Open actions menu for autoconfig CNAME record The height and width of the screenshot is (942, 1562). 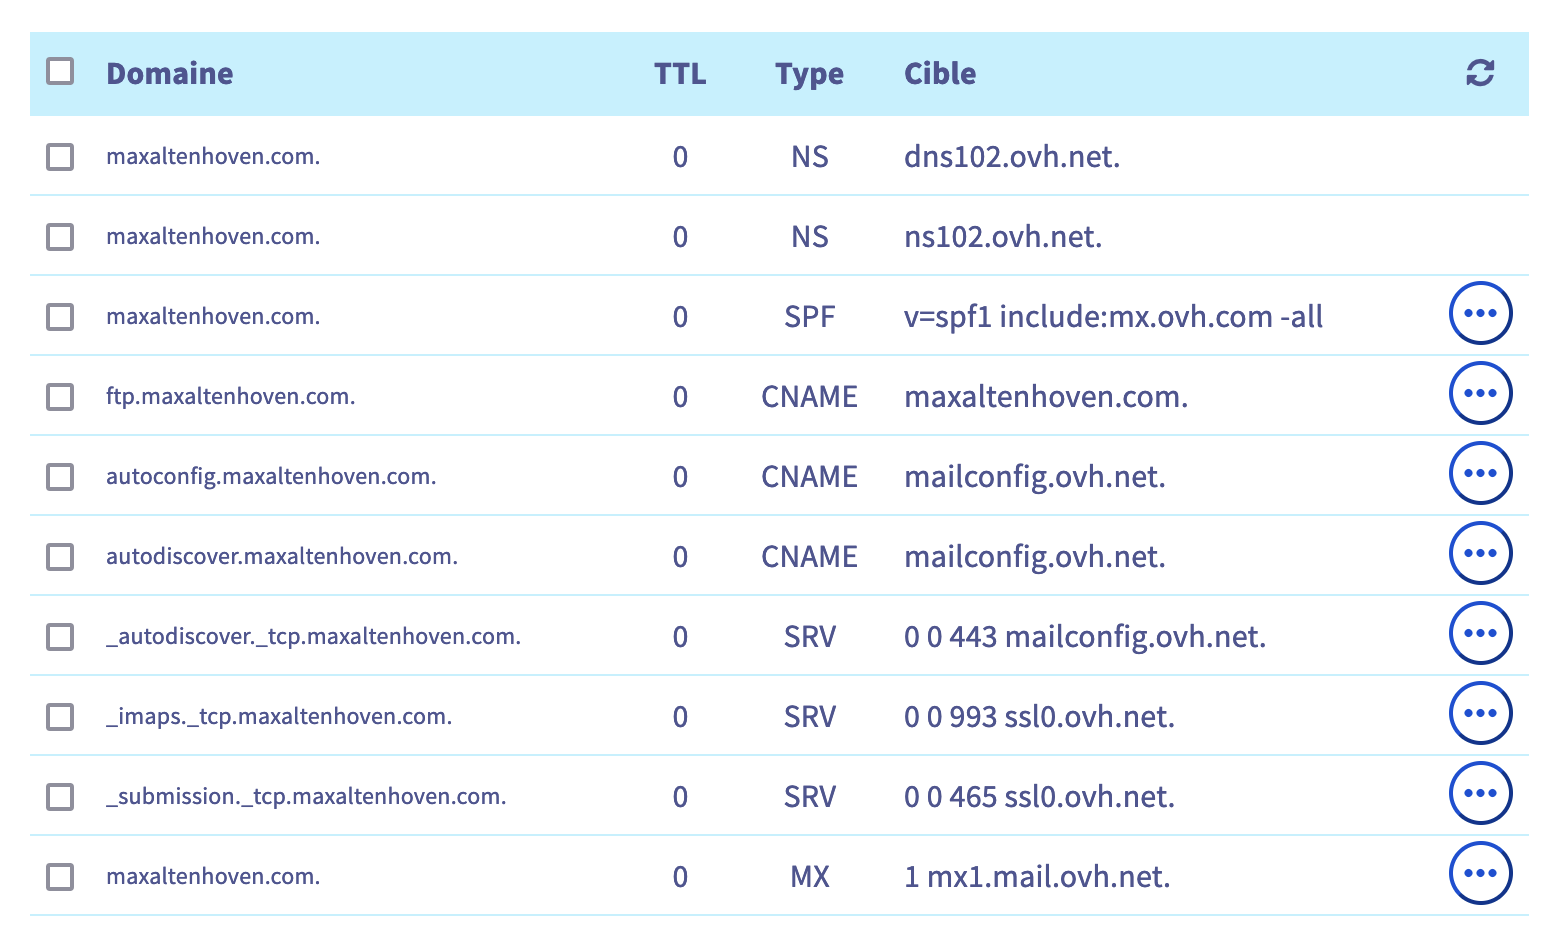coord(1480,473)
